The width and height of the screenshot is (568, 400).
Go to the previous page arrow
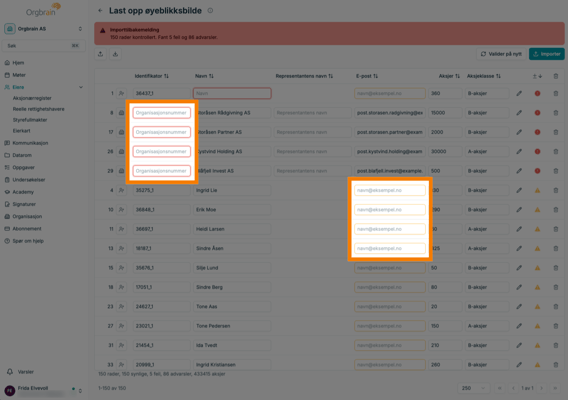coord(513,388)
